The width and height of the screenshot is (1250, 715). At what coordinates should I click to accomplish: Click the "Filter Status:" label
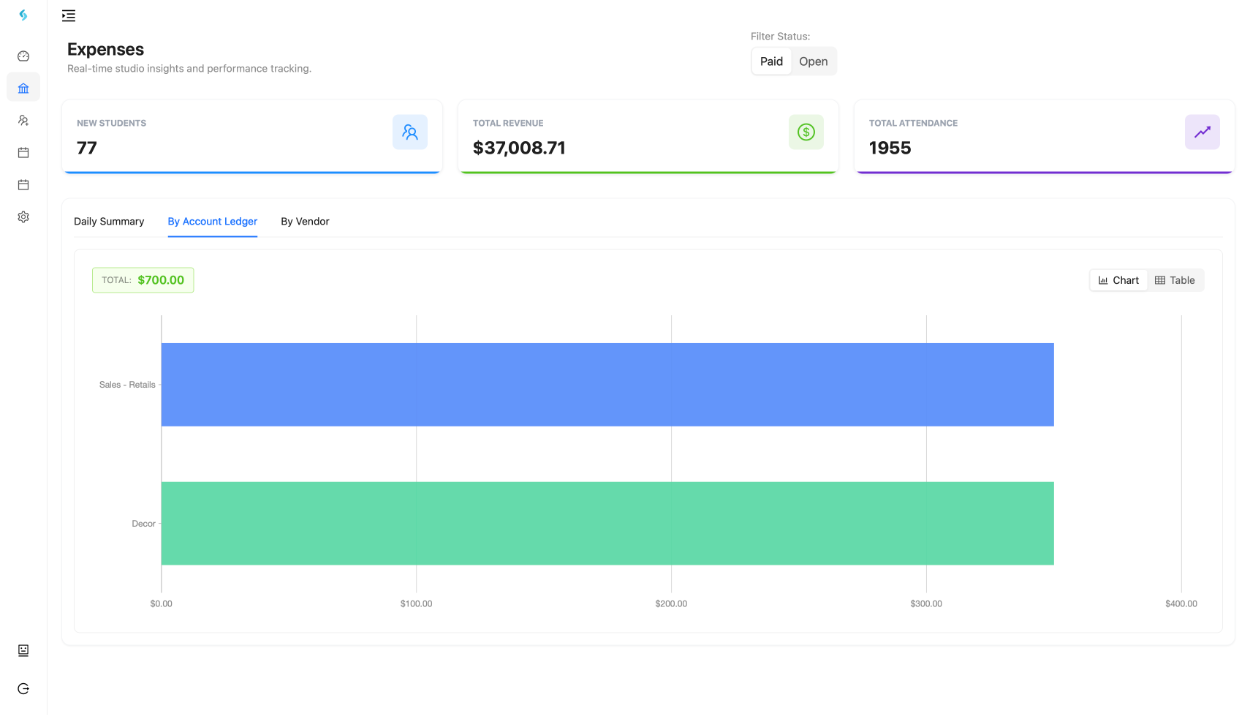[x=780, y=36]
